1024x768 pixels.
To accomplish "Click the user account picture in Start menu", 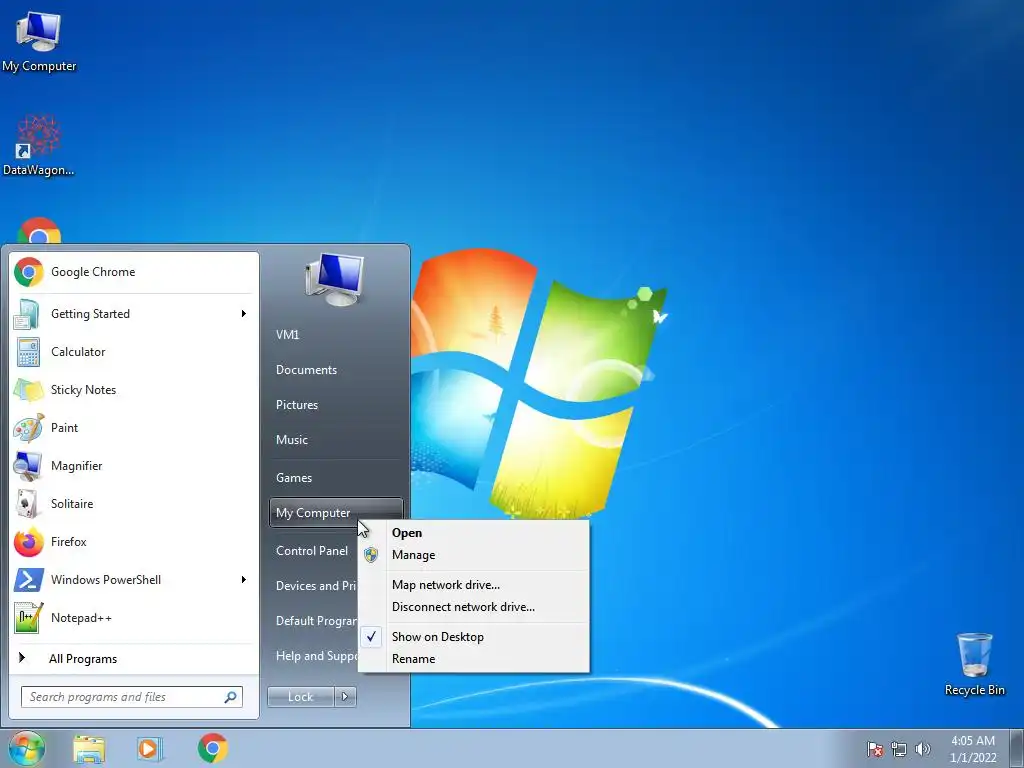I will 334,280.
